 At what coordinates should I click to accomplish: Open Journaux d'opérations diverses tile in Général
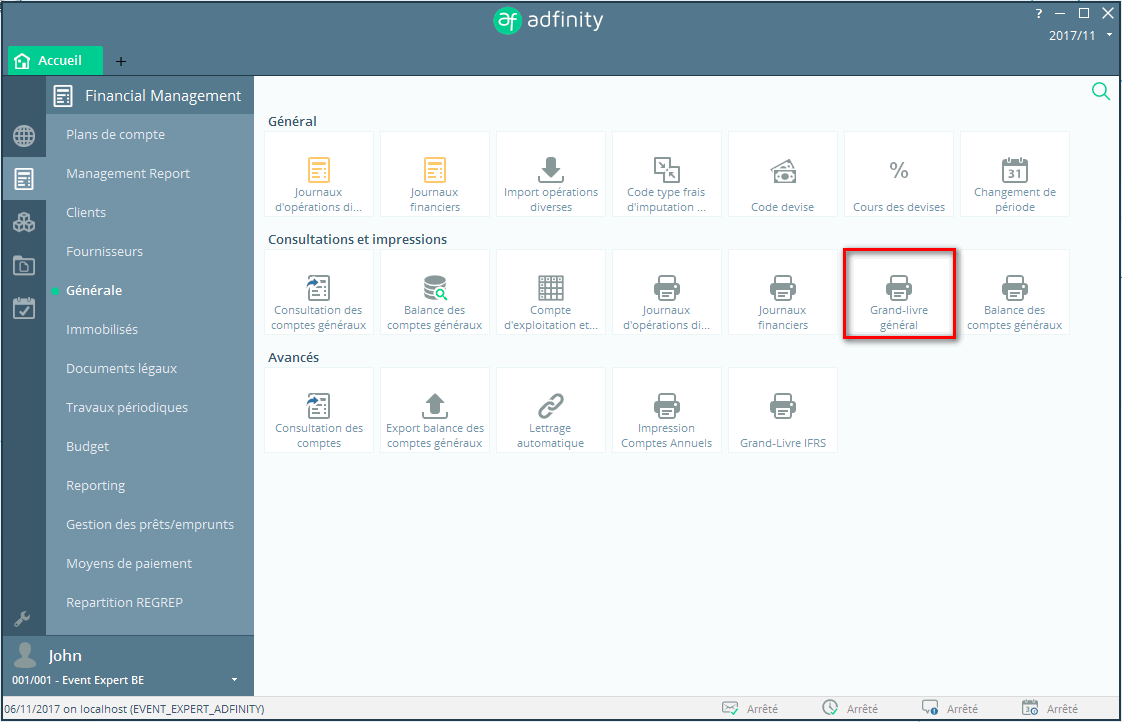[x=318, y=174]
